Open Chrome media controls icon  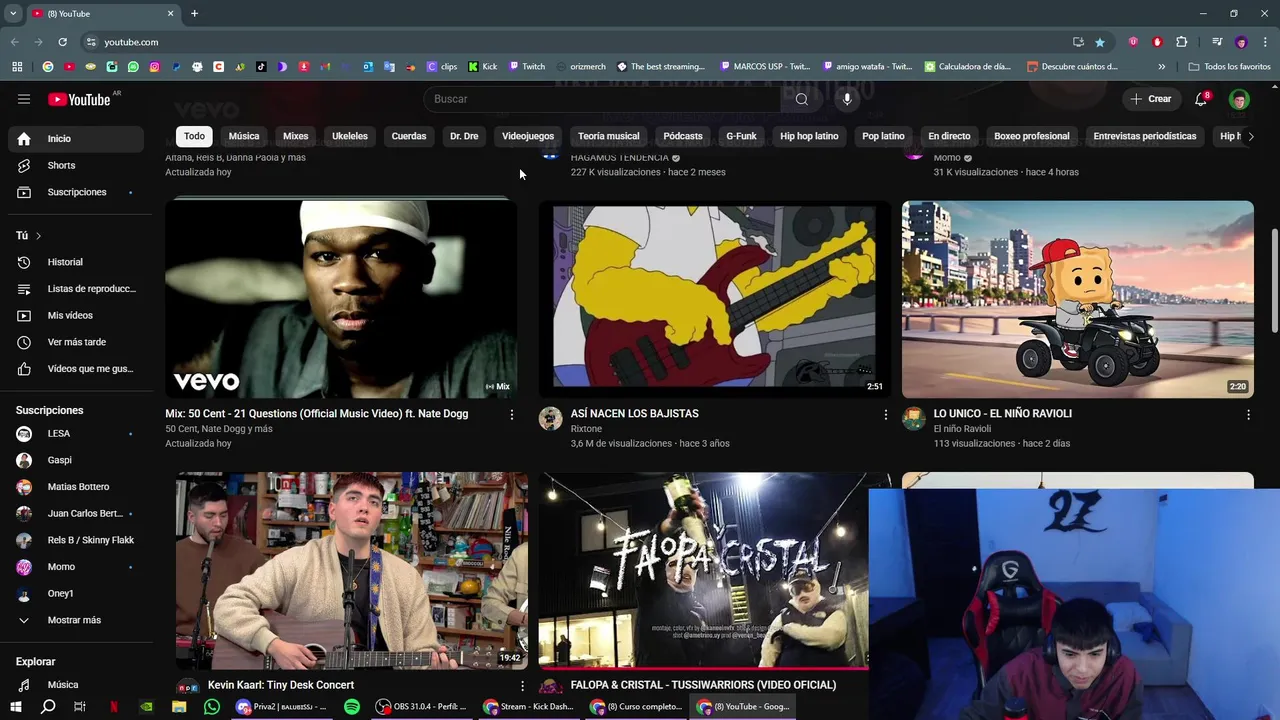(x=1217, y=42)
